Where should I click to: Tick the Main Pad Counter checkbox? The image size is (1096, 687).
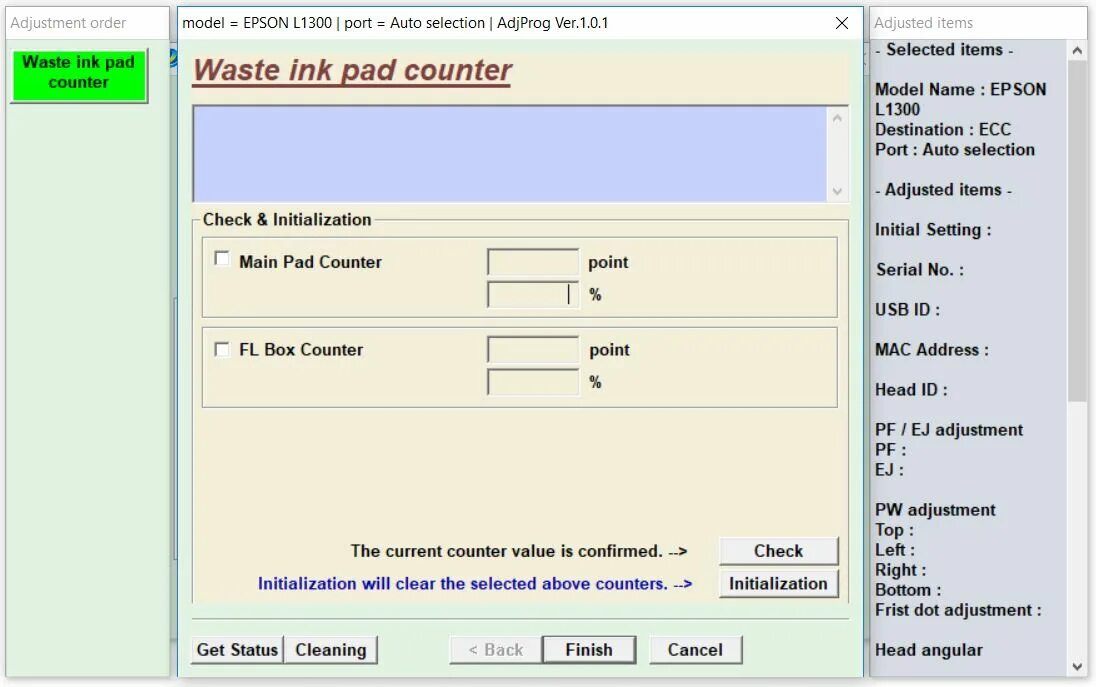coord(222,259)
